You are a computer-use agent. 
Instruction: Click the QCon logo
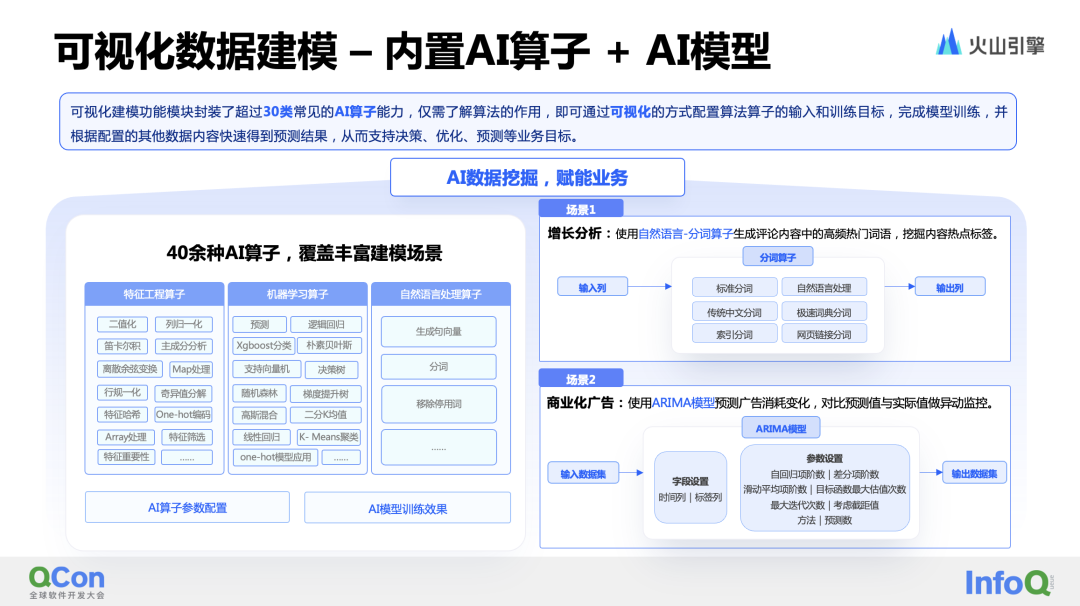[x=67, y=582]
